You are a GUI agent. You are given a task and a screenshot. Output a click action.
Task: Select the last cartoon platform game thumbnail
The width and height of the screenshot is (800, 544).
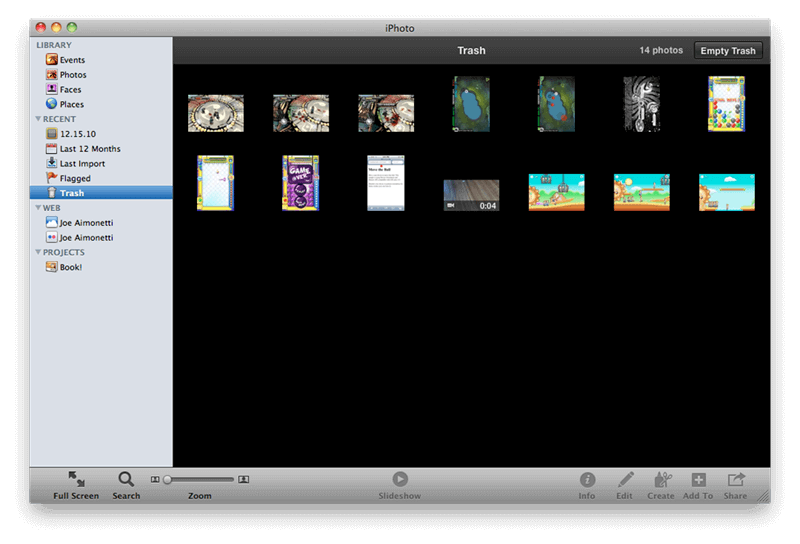tap(727, 192)
